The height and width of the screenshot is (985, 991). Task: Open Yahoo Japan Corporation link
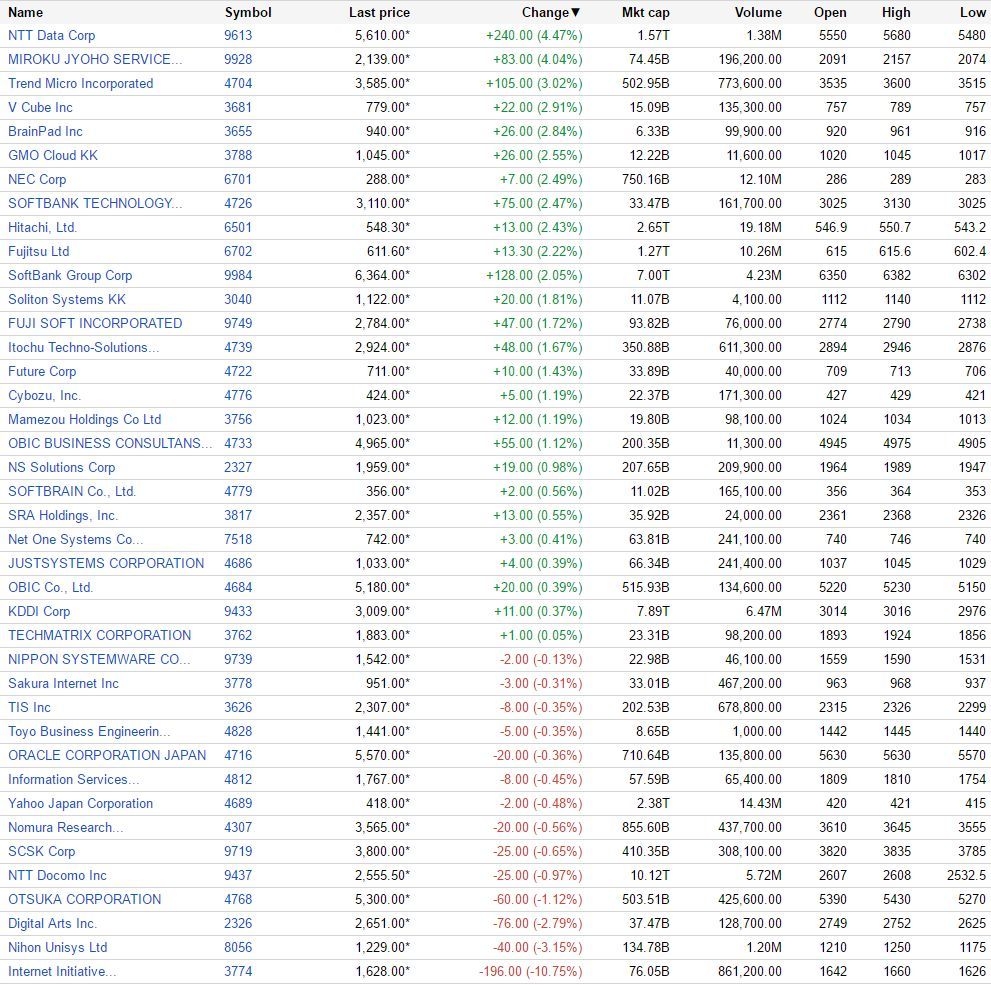pyautogui.click(x=80, y=804)
